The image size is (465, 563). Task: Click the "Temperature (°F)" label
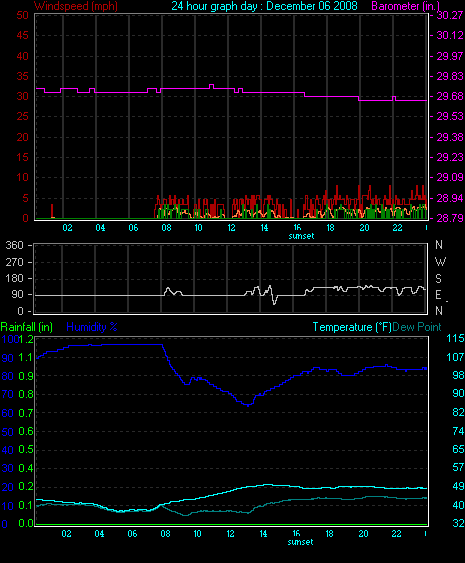pyautogui.click(x=352, y=327)
